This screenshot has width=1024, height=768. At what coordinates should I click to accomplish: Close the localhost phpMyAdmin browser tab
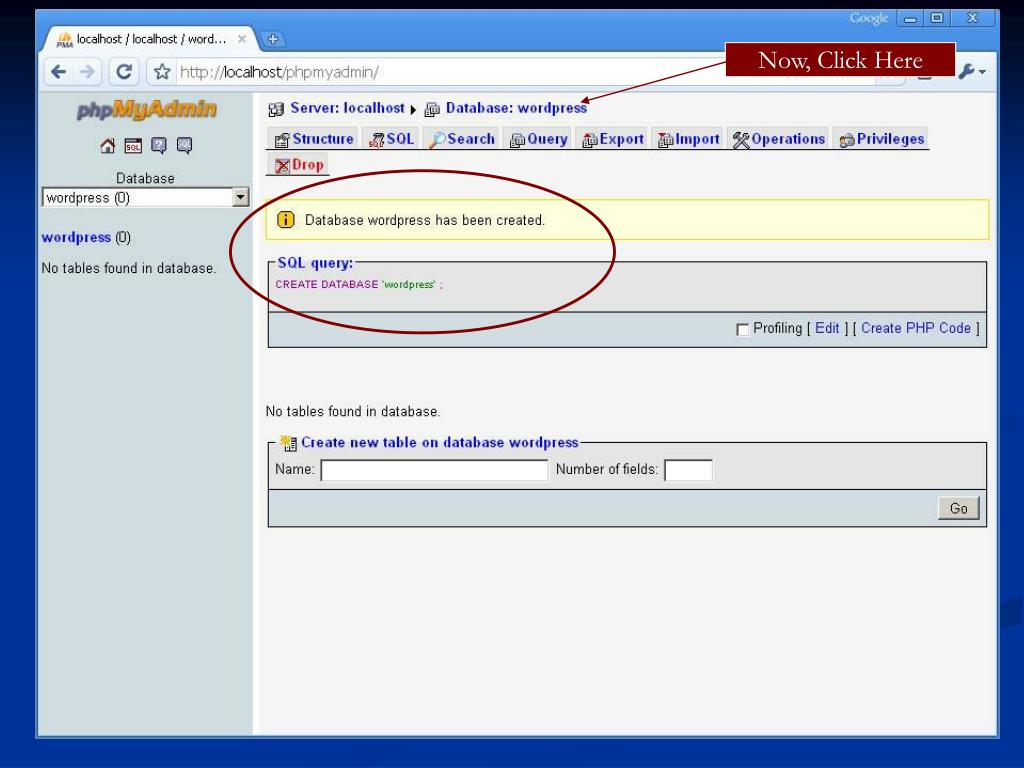pos(242,39)
